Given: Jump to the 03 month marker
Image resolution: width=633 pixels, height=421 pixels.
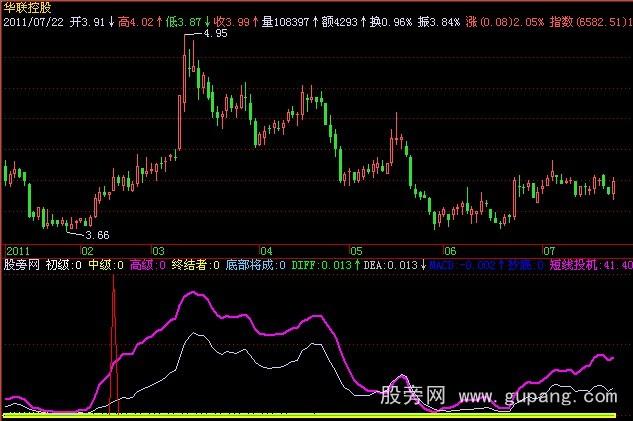Looking at the screenshot, I should click(158, 251).
